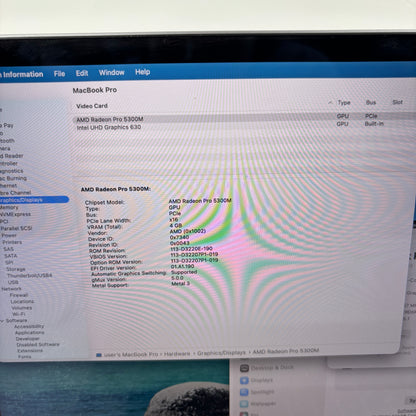
Task: Click user's MacBook Pro in the path bar
Action: coord(131,354)
